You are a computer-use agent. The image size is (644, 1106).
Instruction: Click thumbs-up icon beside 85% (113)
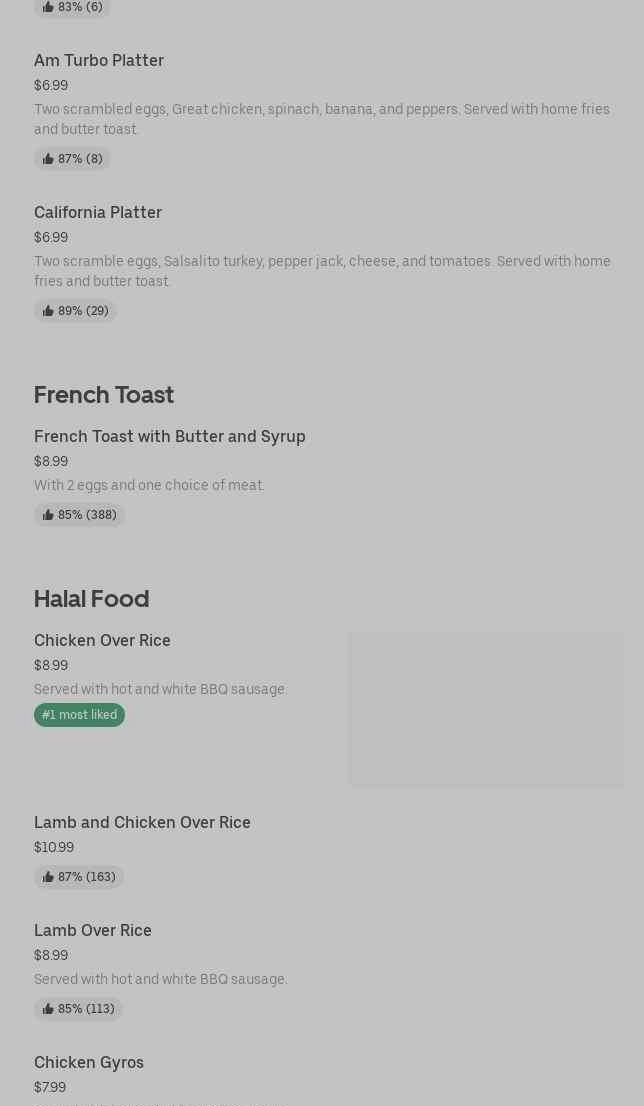[x=48, y=1009]
